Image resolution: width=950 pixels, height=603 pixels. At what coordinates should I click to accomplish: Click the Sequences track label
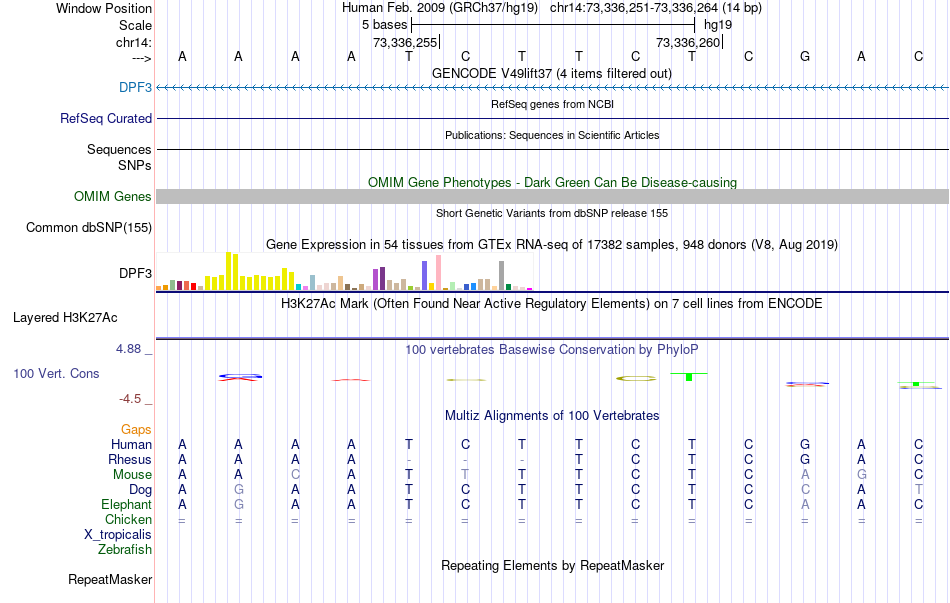(119, 149)
